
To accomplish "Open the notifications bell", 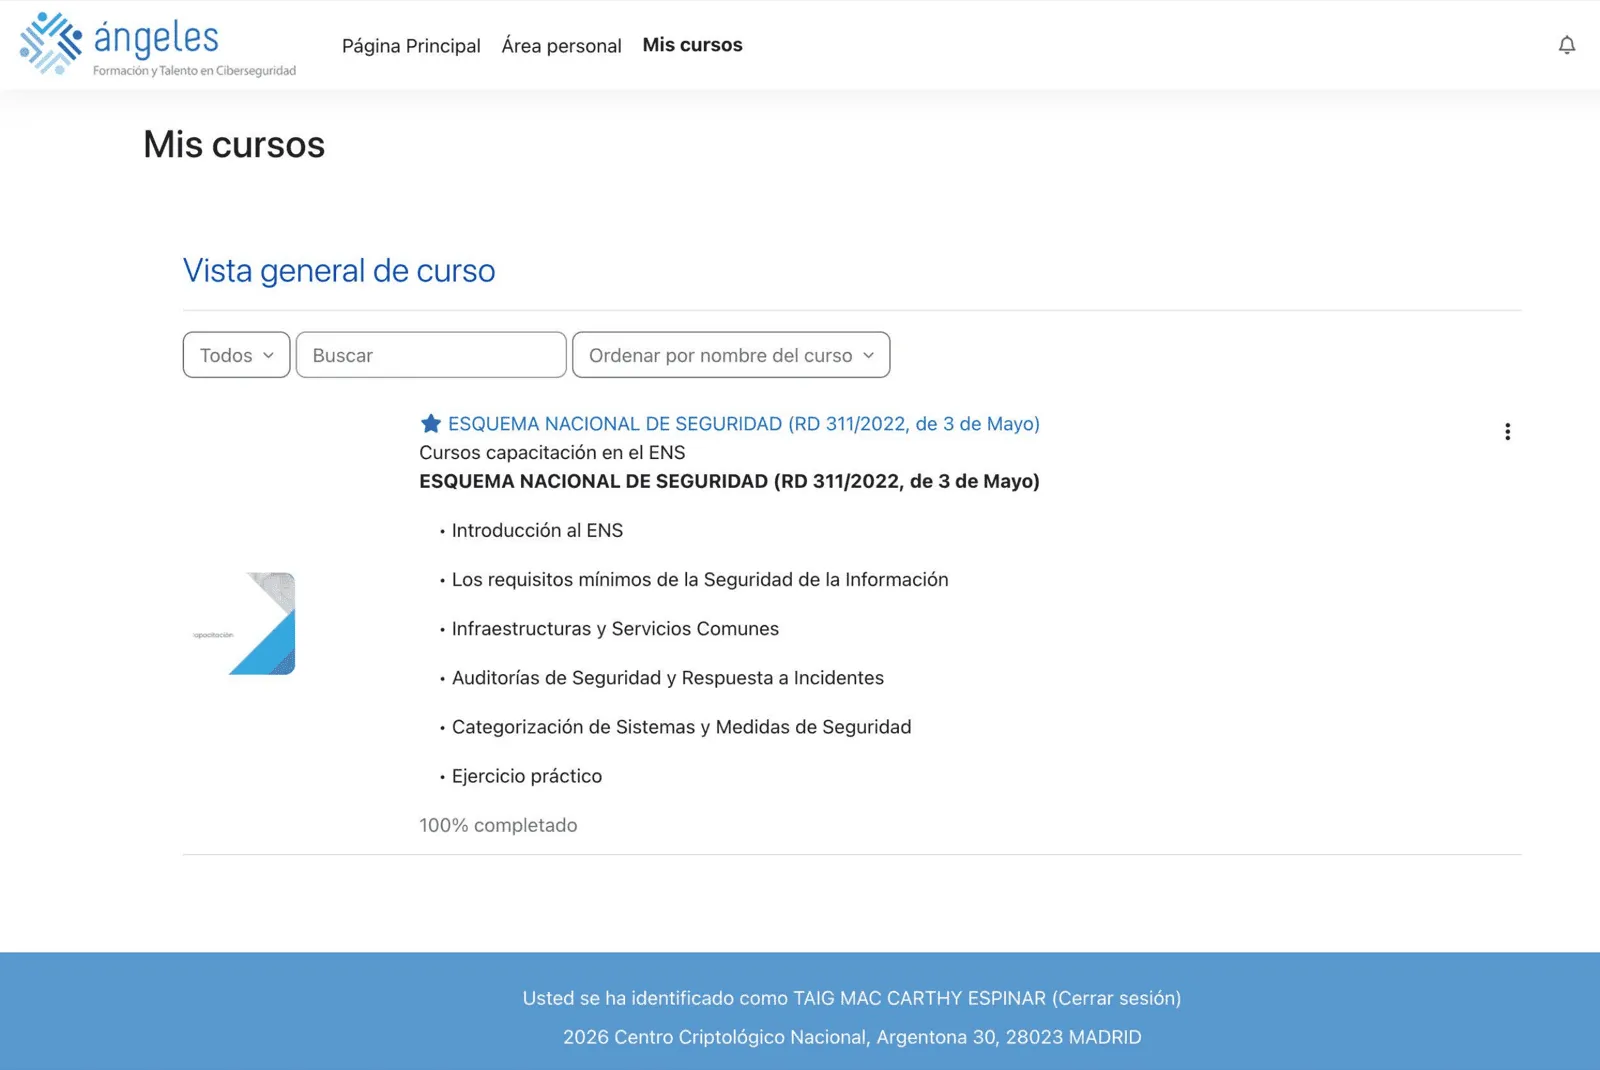I will click(1566, 45).
